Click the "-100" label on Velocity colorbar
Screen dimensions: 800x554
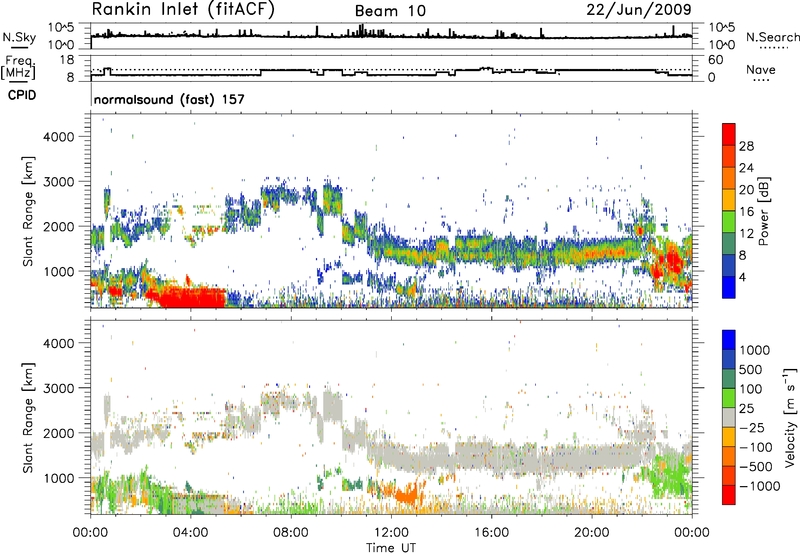click(x=754, y=447)
